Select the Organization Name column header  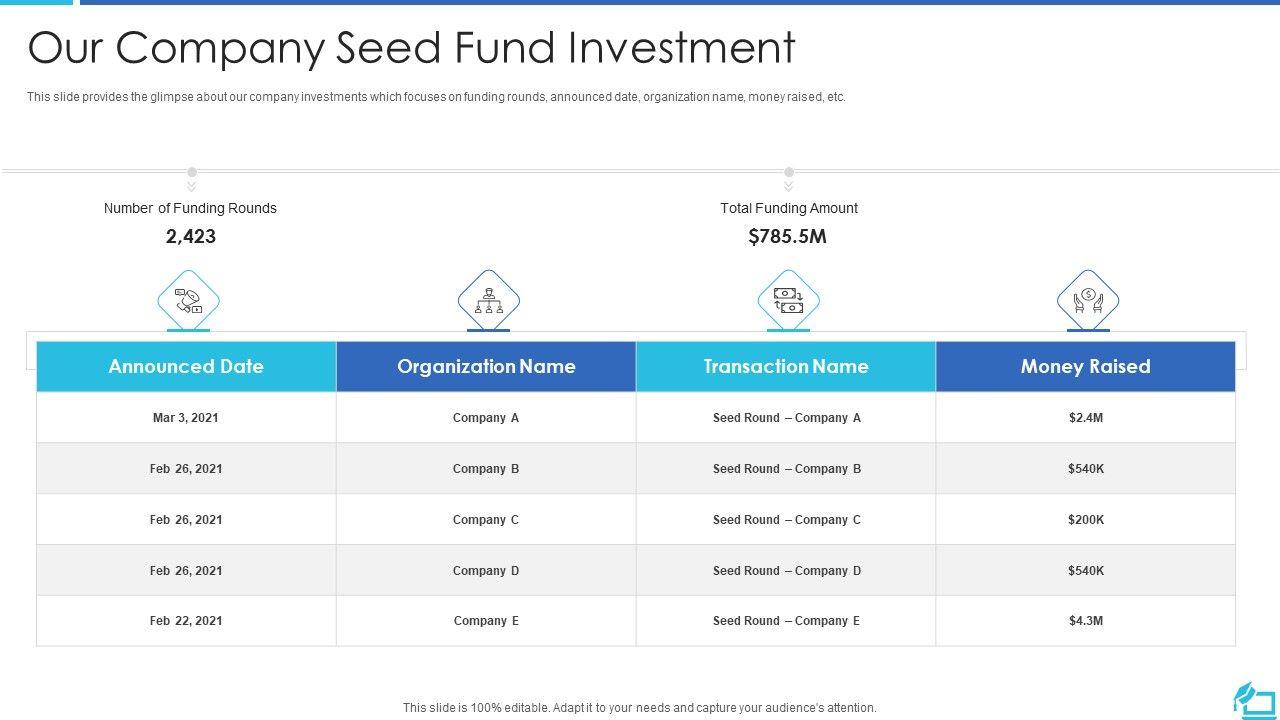coord(486,367)
